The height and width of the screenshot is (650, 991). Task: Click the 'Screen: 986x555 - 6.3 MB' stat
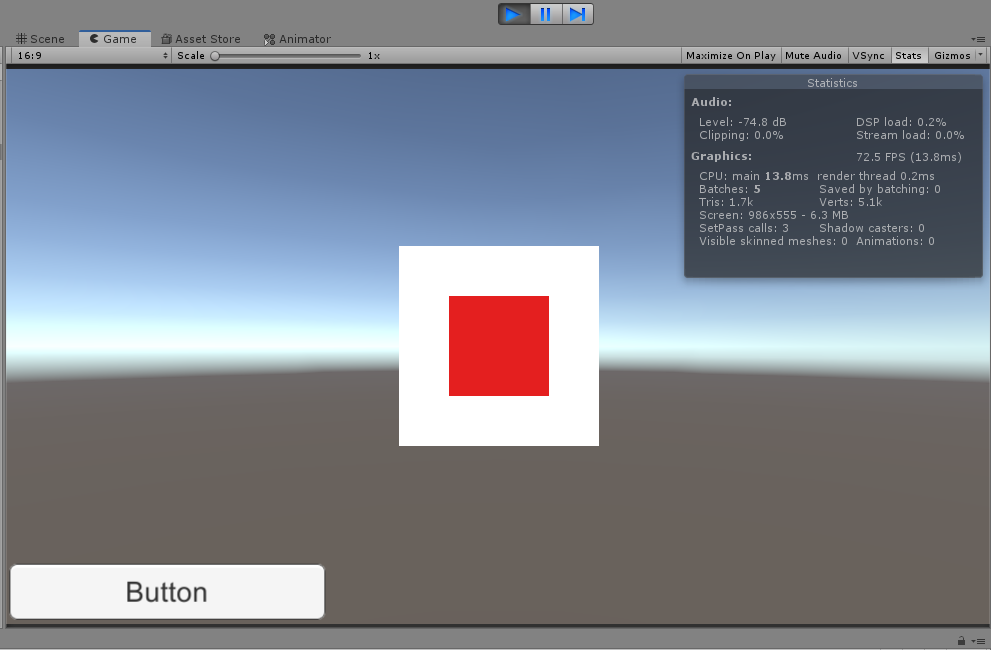[x=774, y=215]
